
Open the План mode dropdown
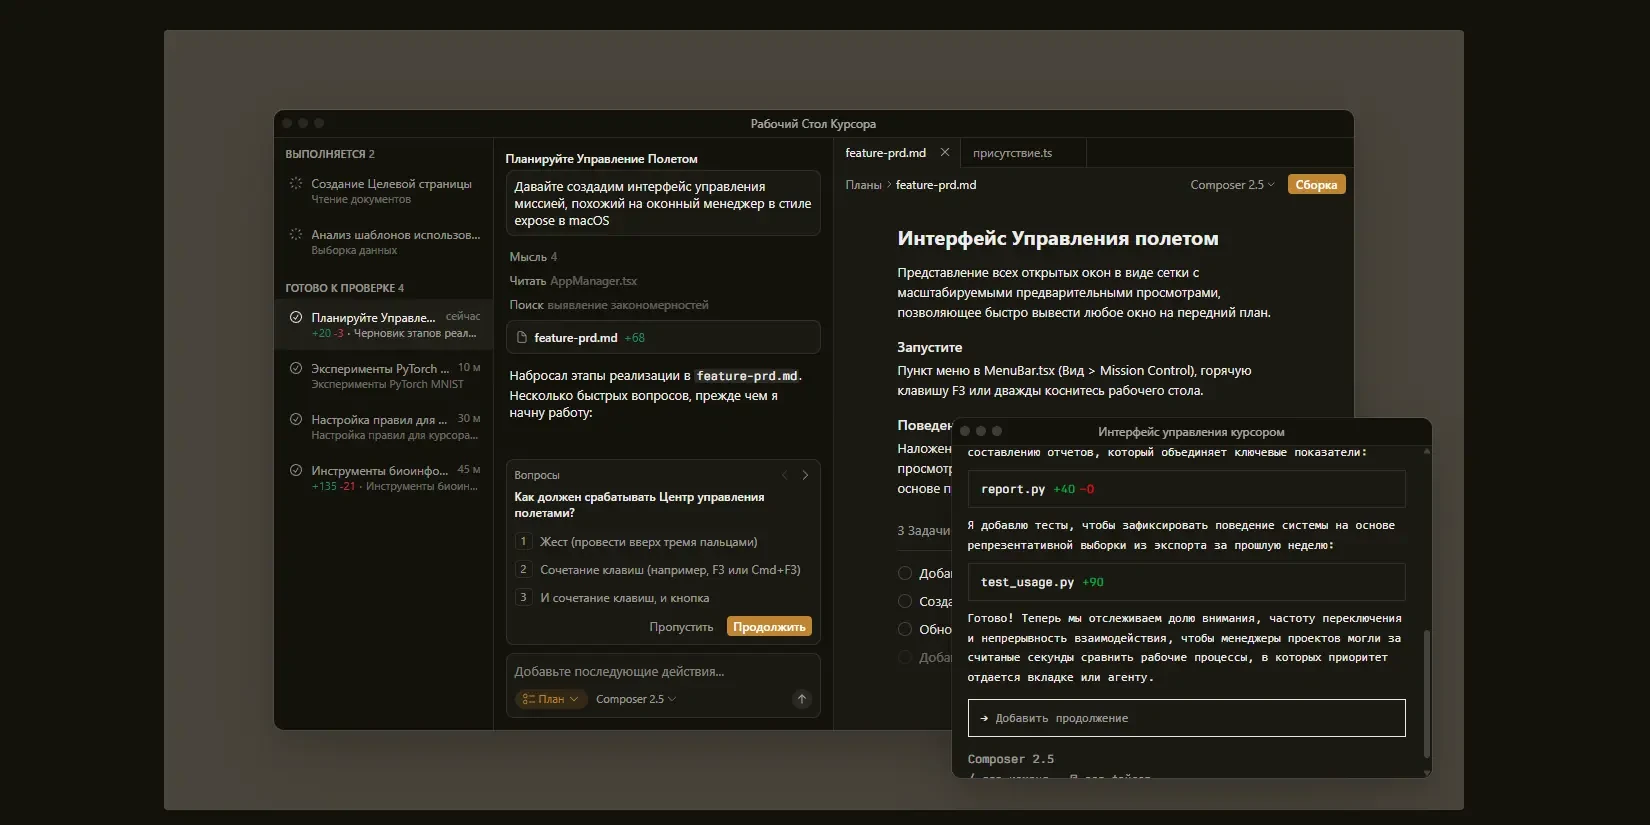click(551, 699)
